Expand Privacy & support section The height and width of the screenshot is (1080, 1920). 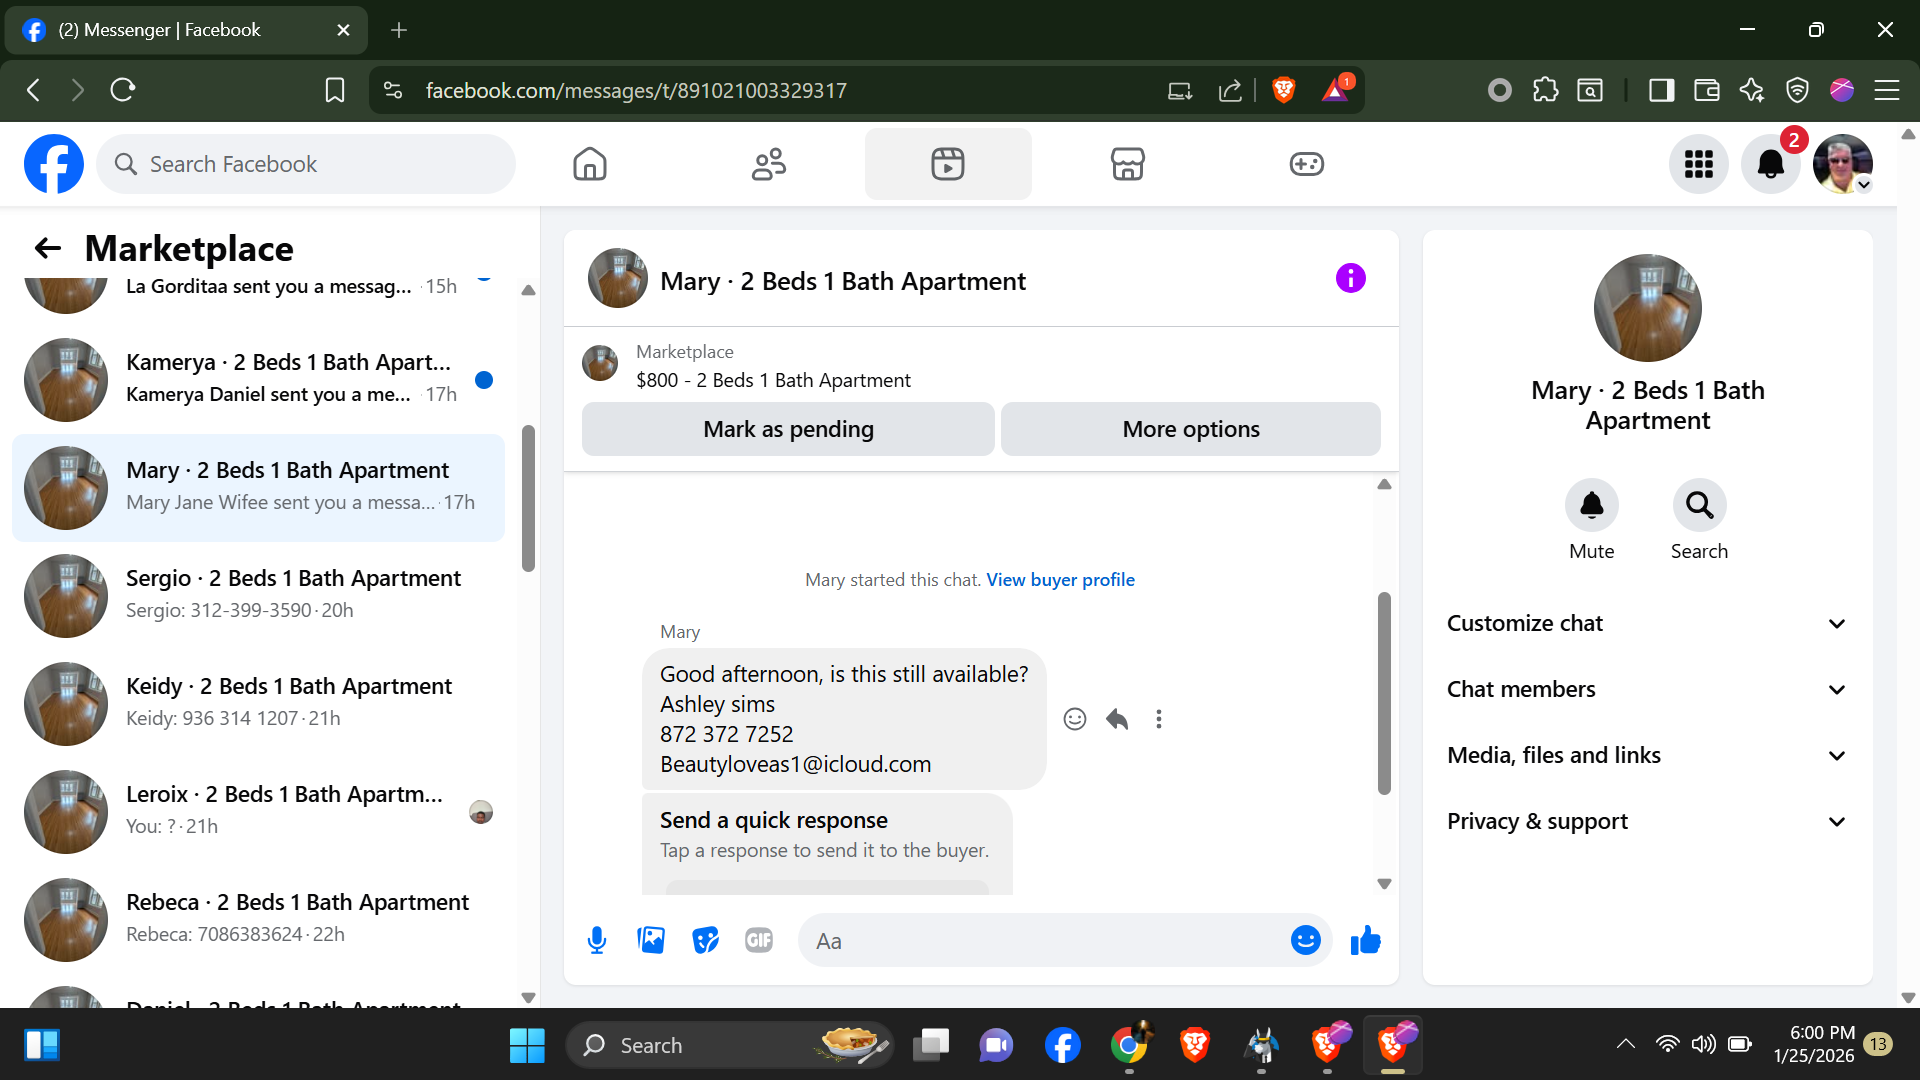pyautogui.click(x=1647, y=821)
